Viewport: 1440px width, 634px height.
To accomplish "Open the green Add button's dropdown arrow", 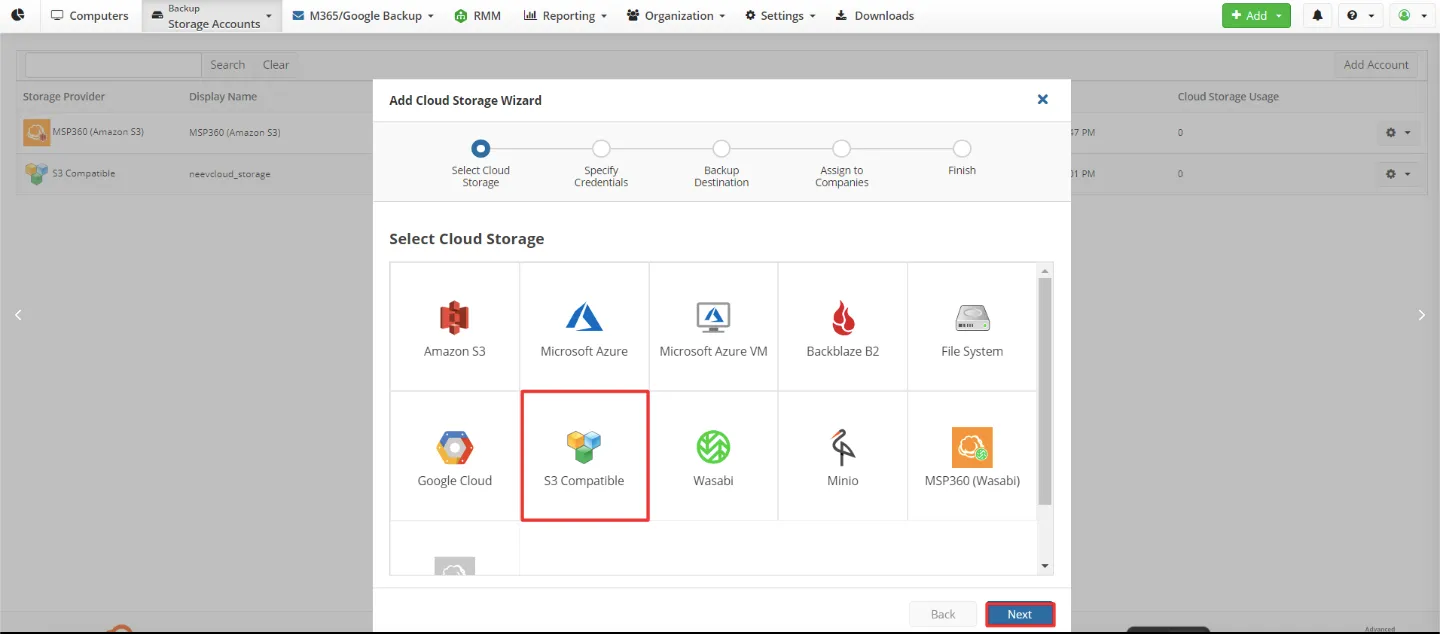I will (x=1279, y=15).
